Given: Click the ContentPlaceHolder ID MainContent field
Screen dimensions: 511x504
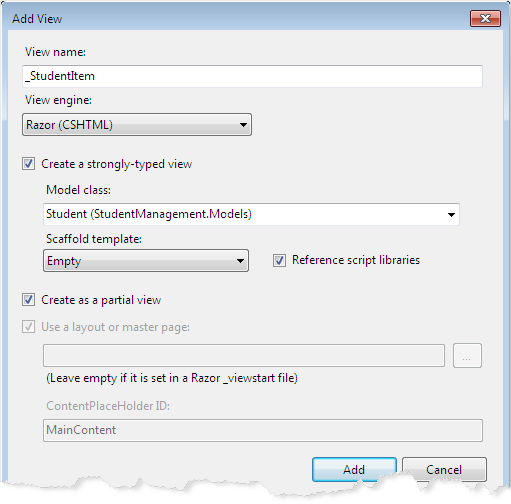Looking at the screenshot, I should click(263, 430).
